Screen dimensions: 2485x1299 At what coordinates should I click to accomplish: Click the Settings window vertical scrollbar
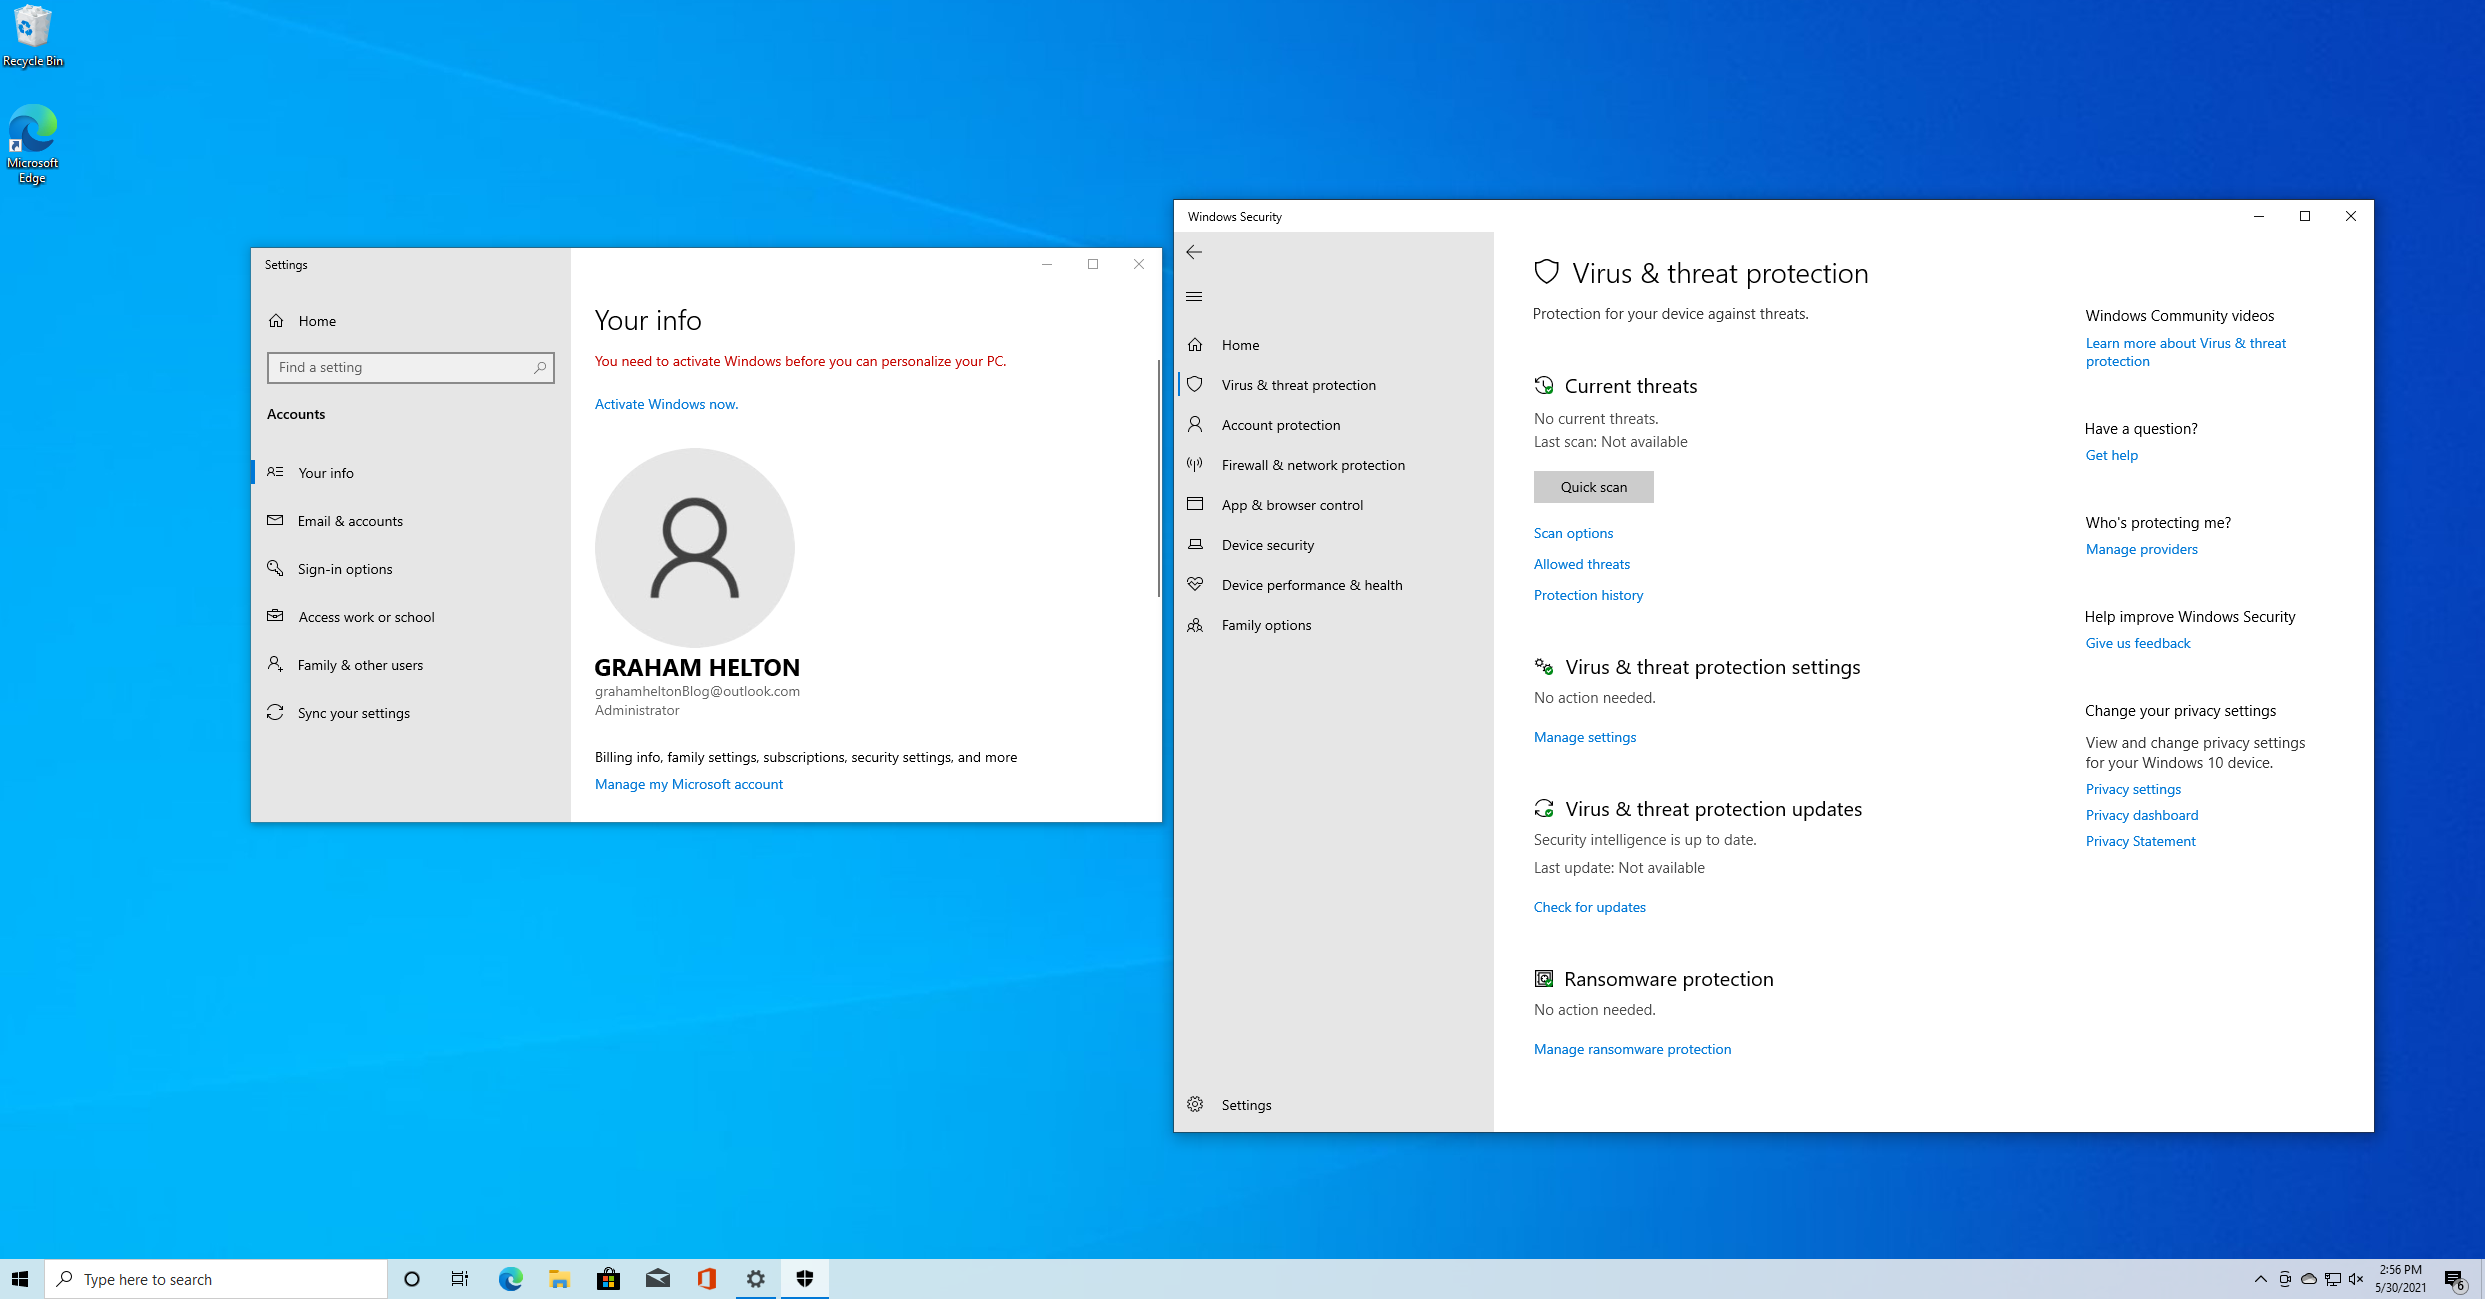pos(1158,478)
